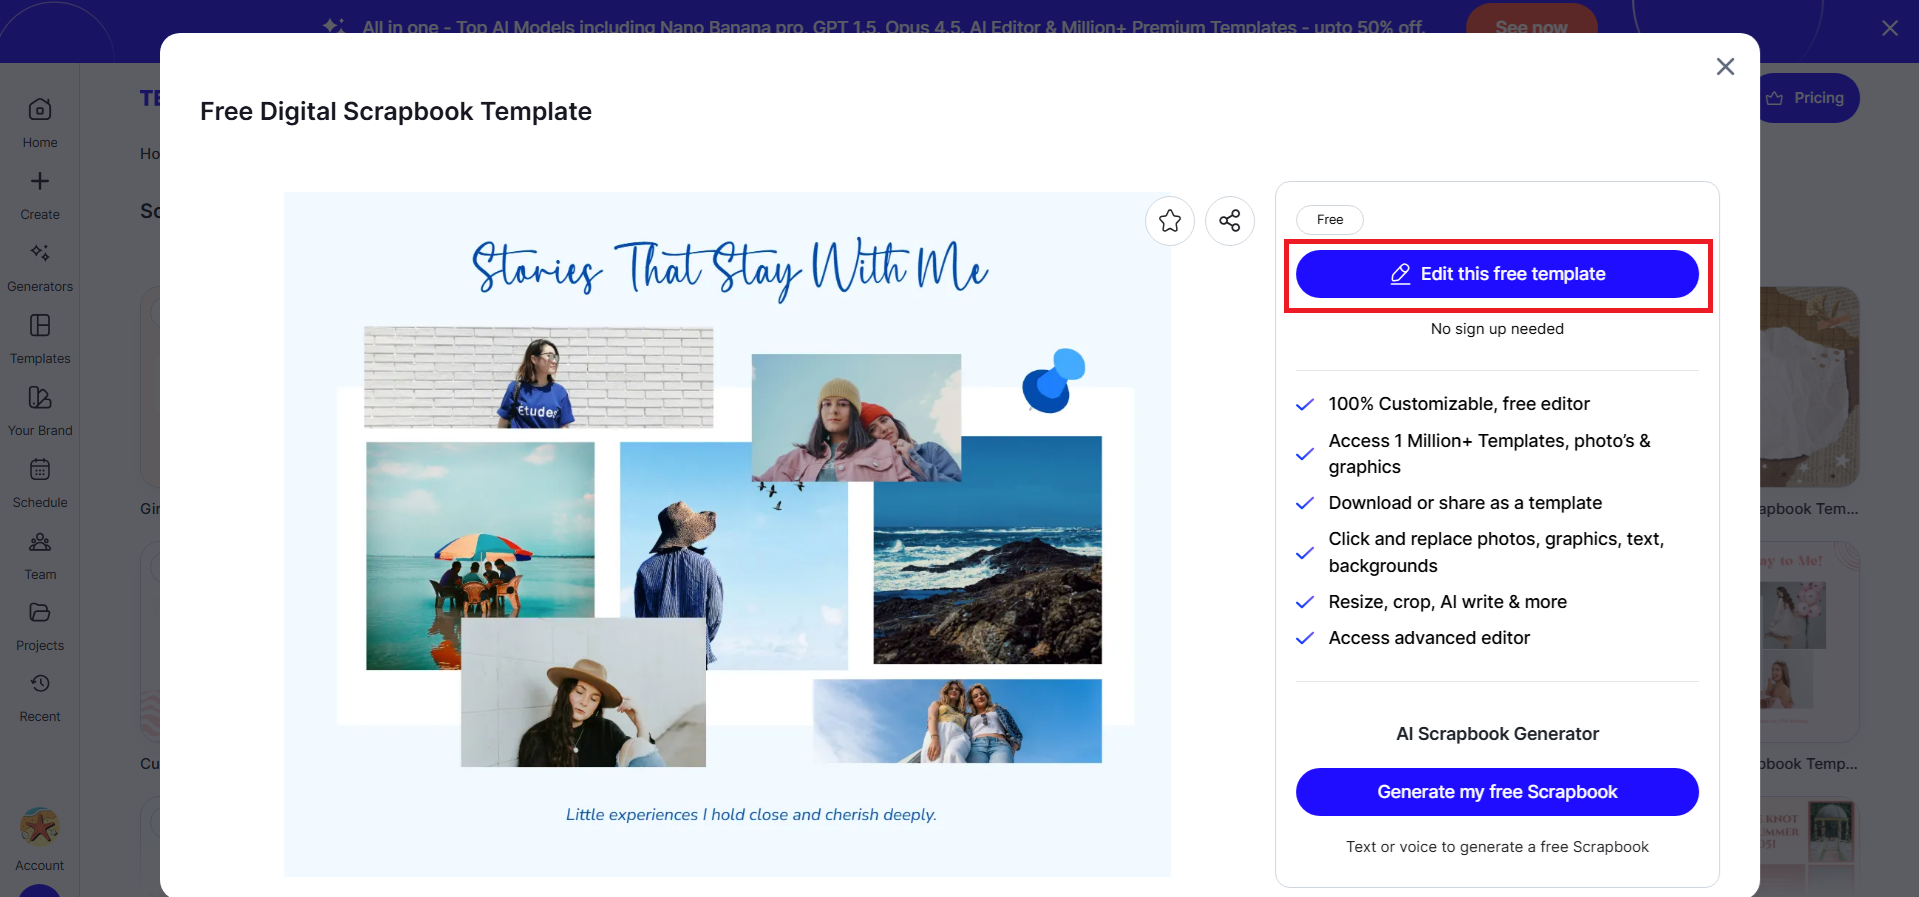Click Generate my free Scrapbook button
Viewport: 1919px width, 897px height.
click(x=1497, y=792)
